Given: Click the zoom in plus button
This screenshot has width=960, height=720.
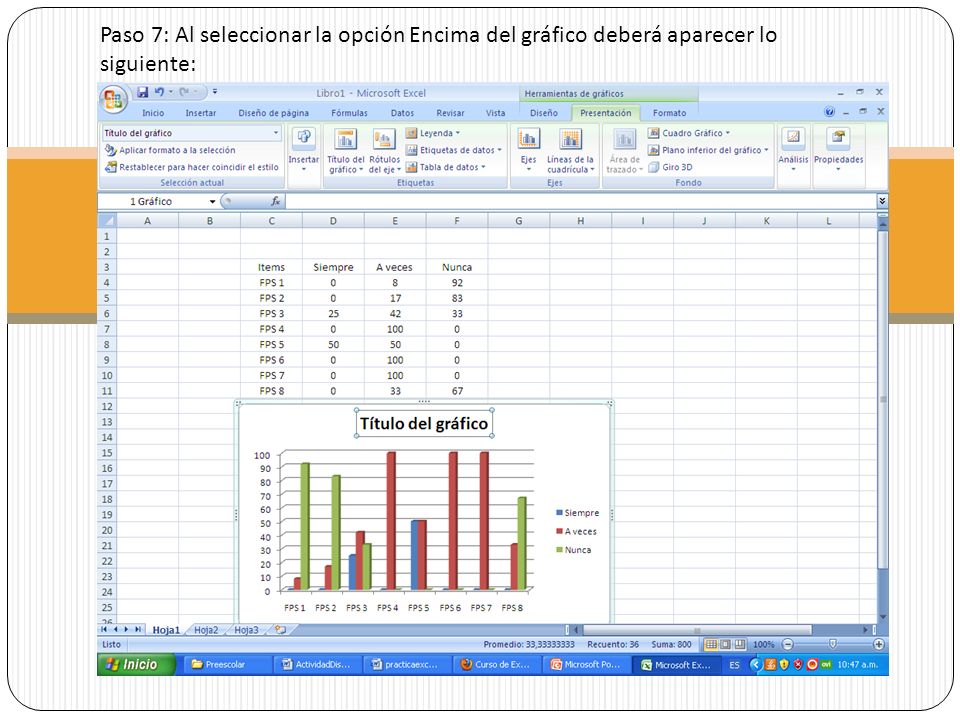Looking at the screenshot, I should pos(879,644).
